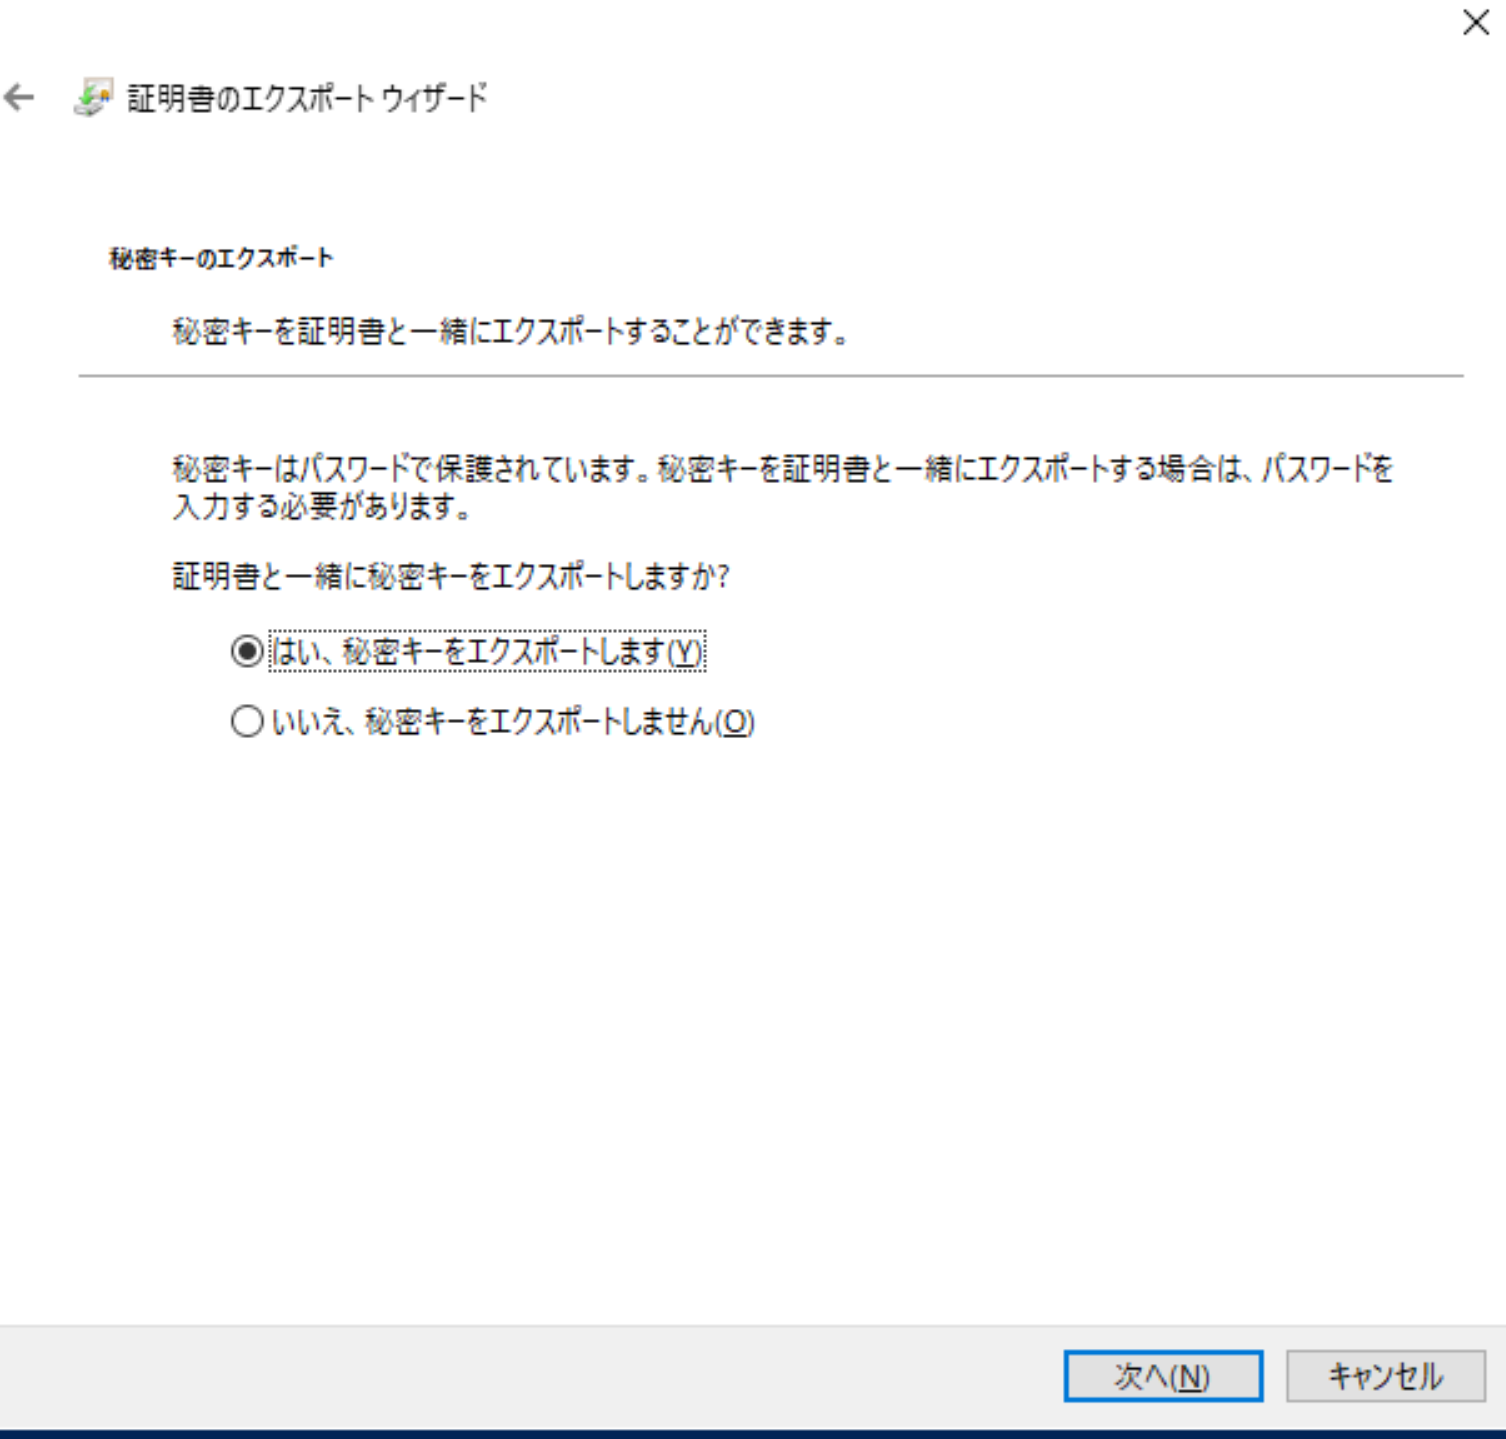Activate the previous-page arrow
Viewport: 1506px width, 1439px height.
(x=18, y=98)
